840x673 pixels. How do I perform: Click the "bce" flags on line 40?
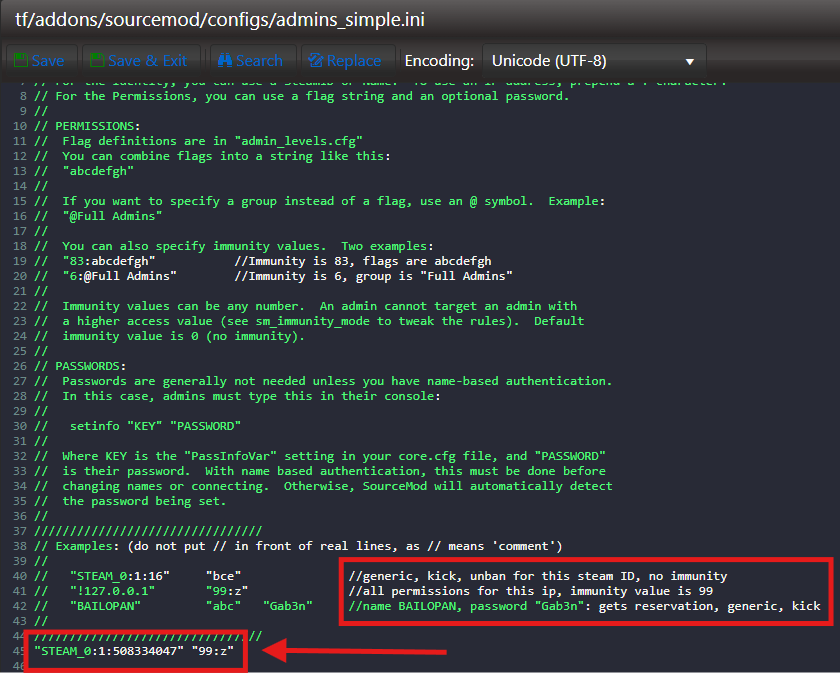pos(223,576)
